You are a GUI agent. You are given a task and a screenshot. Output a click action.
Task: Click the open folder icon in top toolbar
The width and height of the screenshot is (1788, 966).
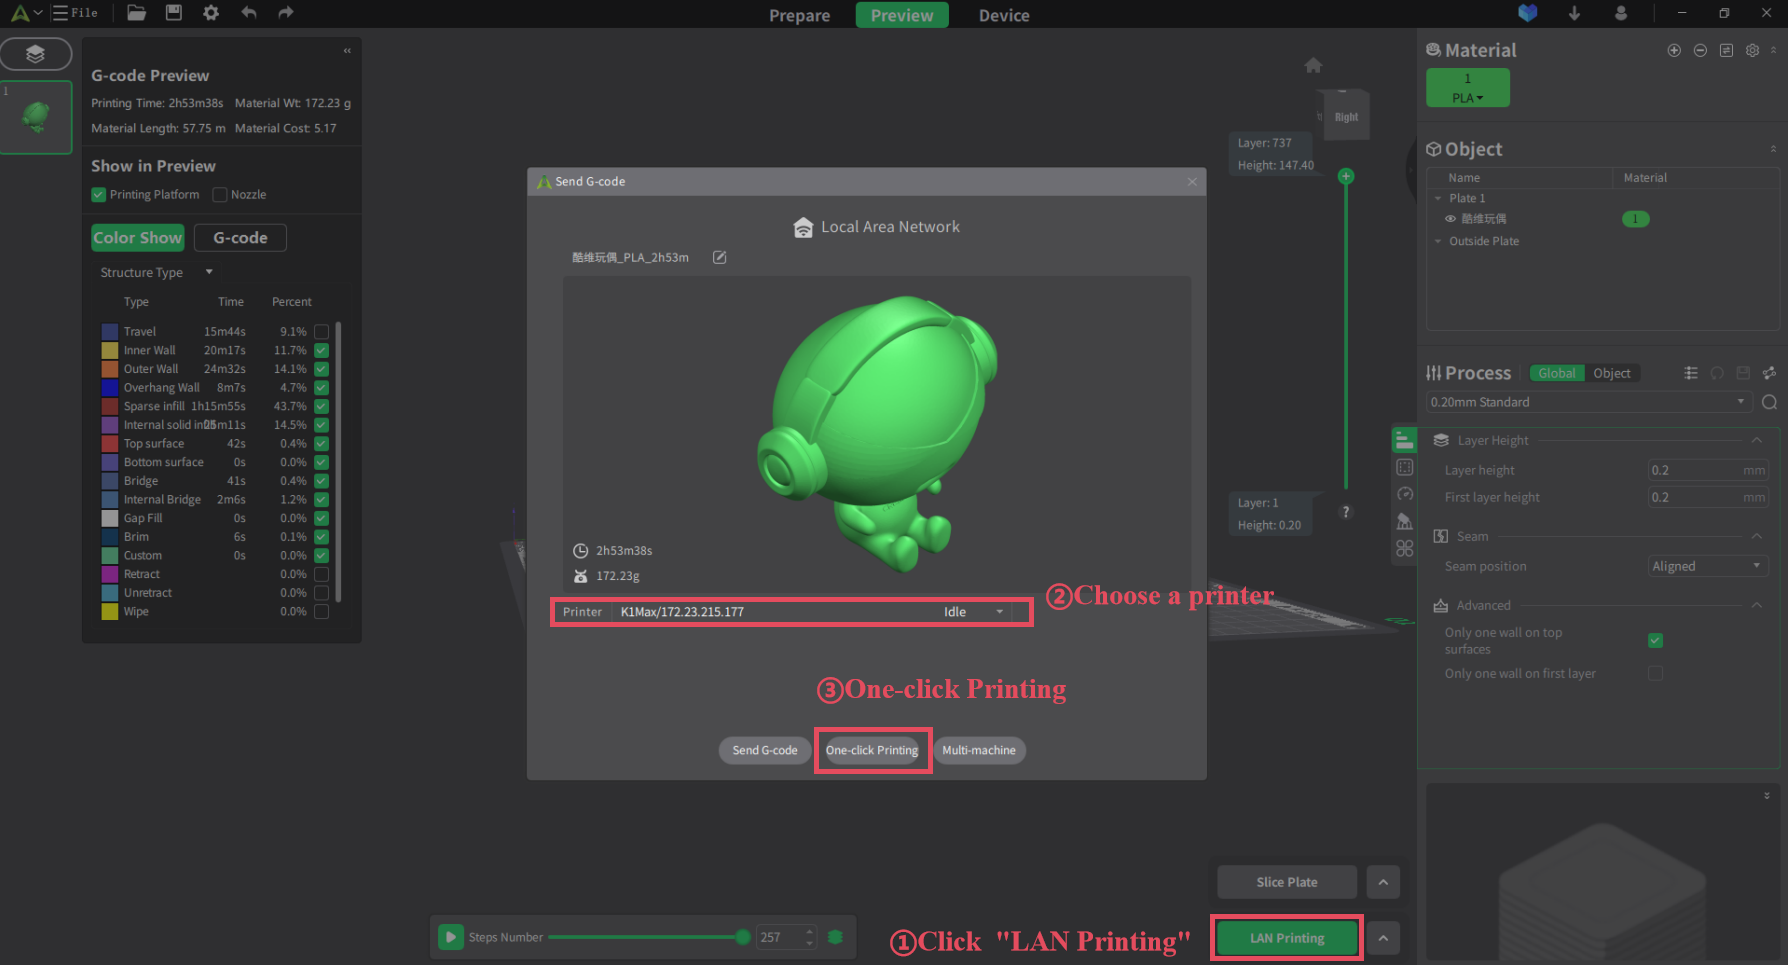coord(136,13)
